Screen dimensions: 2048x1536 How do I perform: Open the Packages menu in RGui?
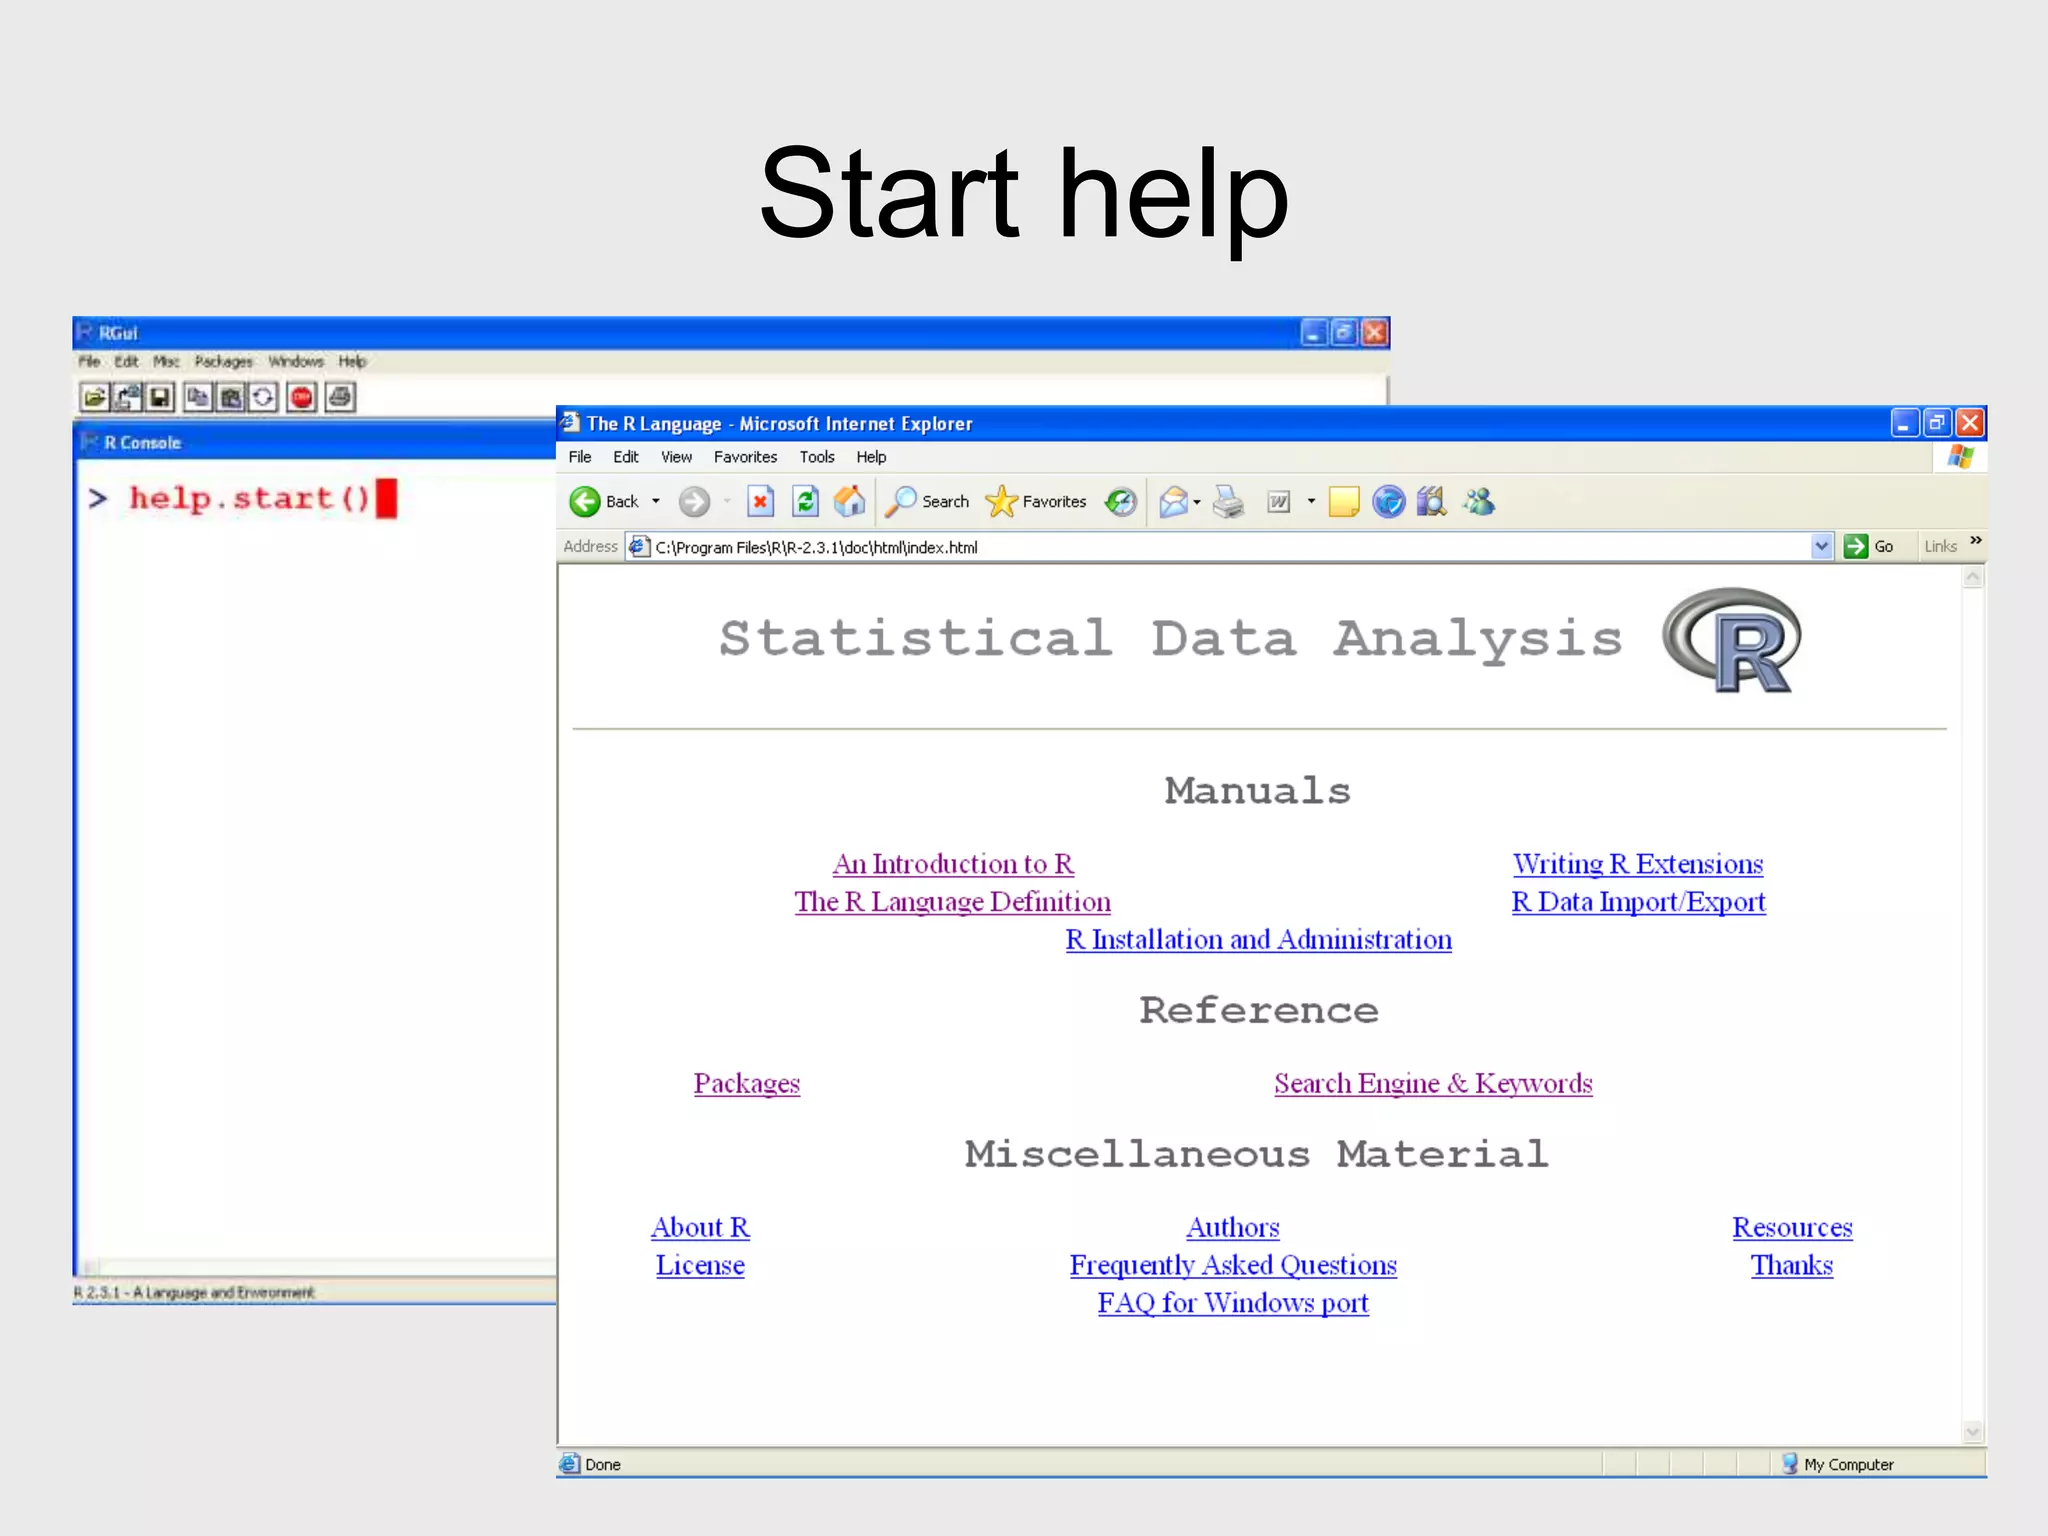(x=223, y=361)
